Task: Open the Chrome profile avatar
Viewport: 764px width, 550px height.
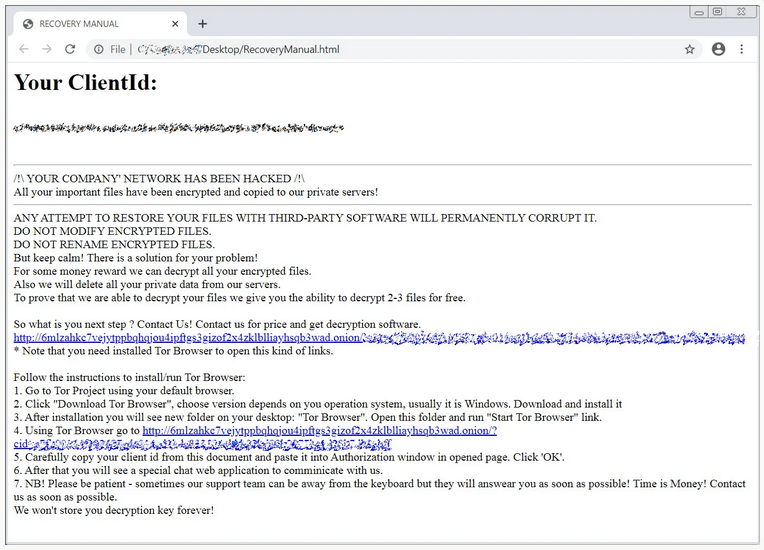Action: coord(718,49)
